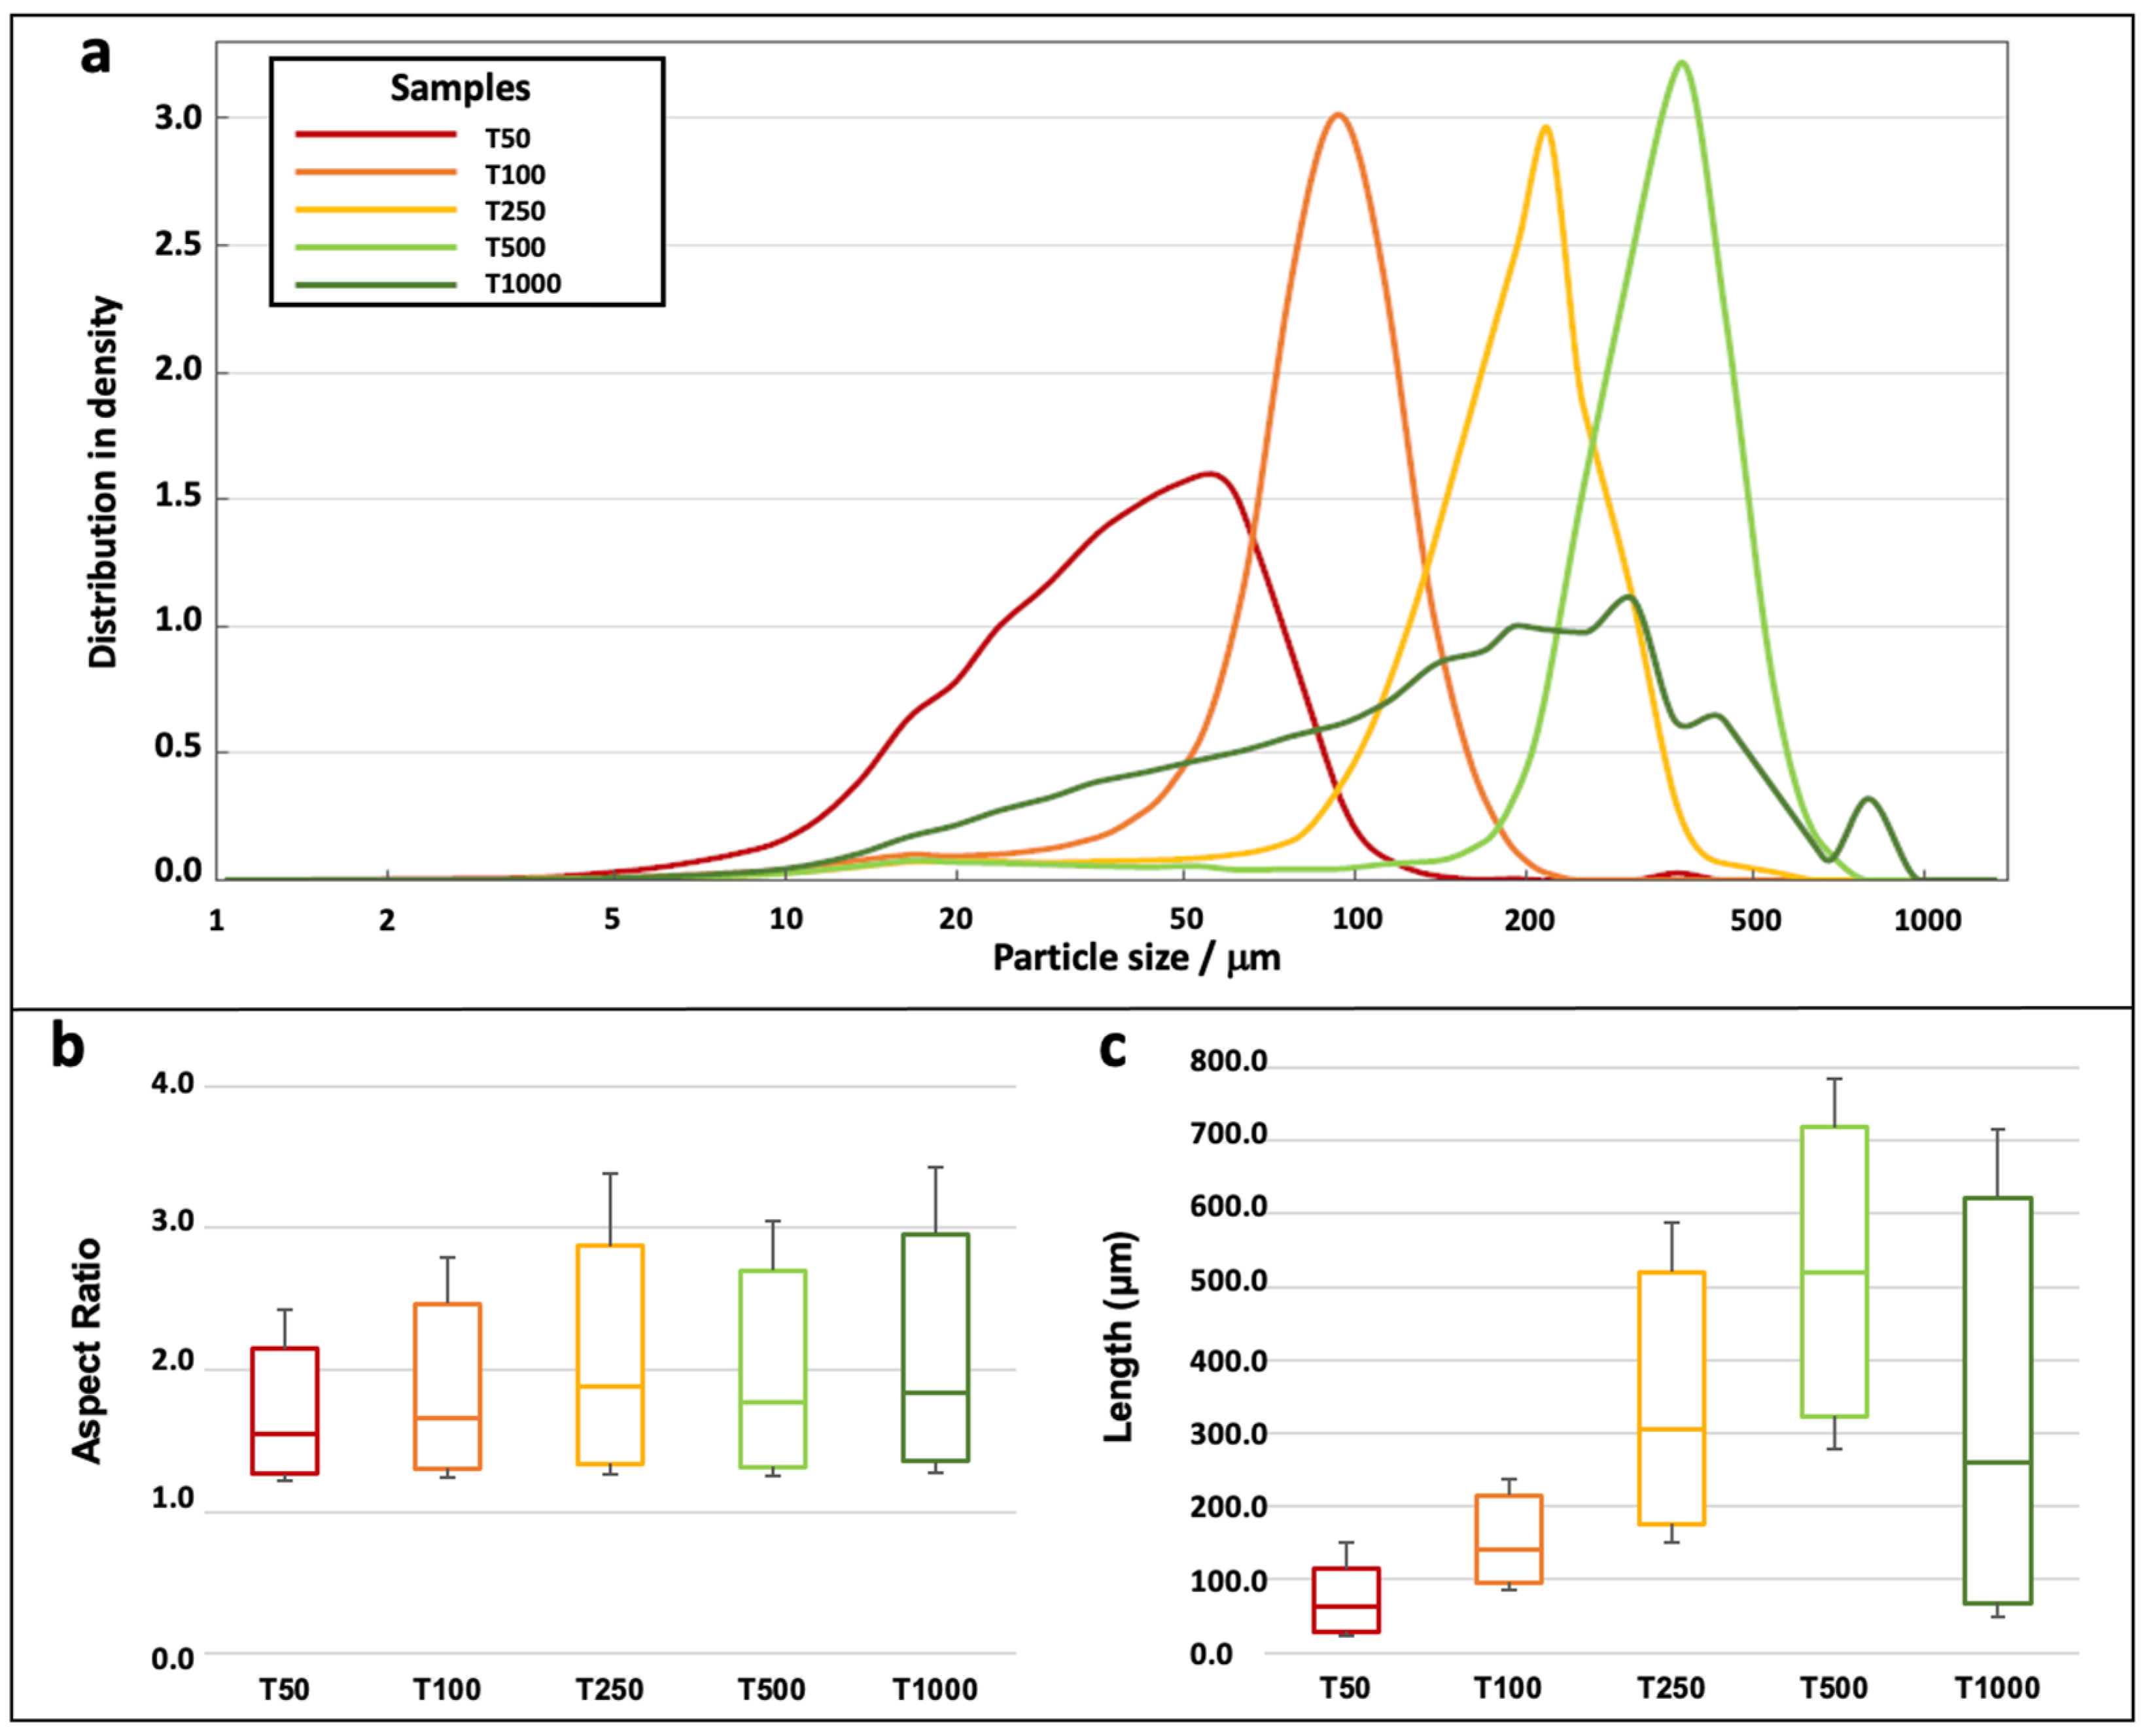The width and height of the screenshot is (2147, 1736).
Task: Click the T250 yellow legend line
Action: click(x=376, y=209)
